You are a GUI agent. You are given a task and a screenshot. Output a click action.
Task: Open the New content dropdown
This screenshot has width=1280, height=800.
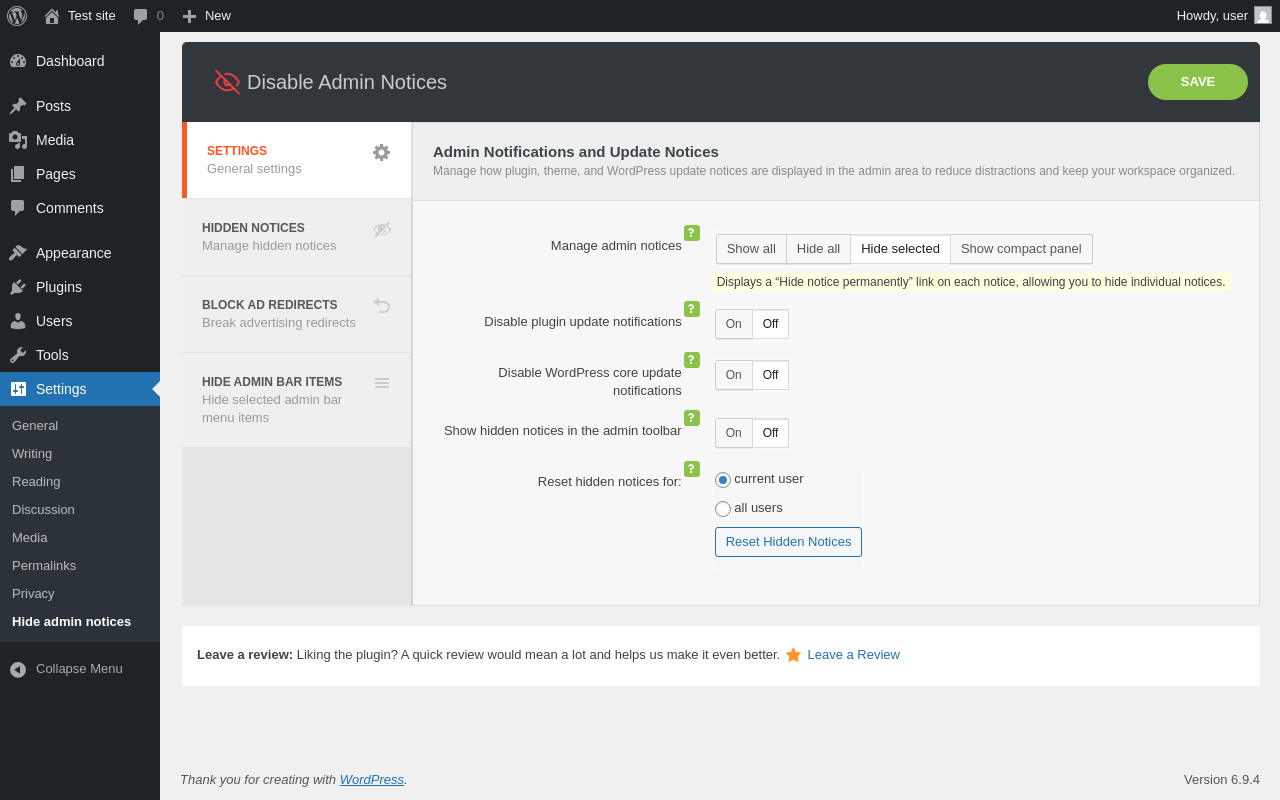click(207, 16)
